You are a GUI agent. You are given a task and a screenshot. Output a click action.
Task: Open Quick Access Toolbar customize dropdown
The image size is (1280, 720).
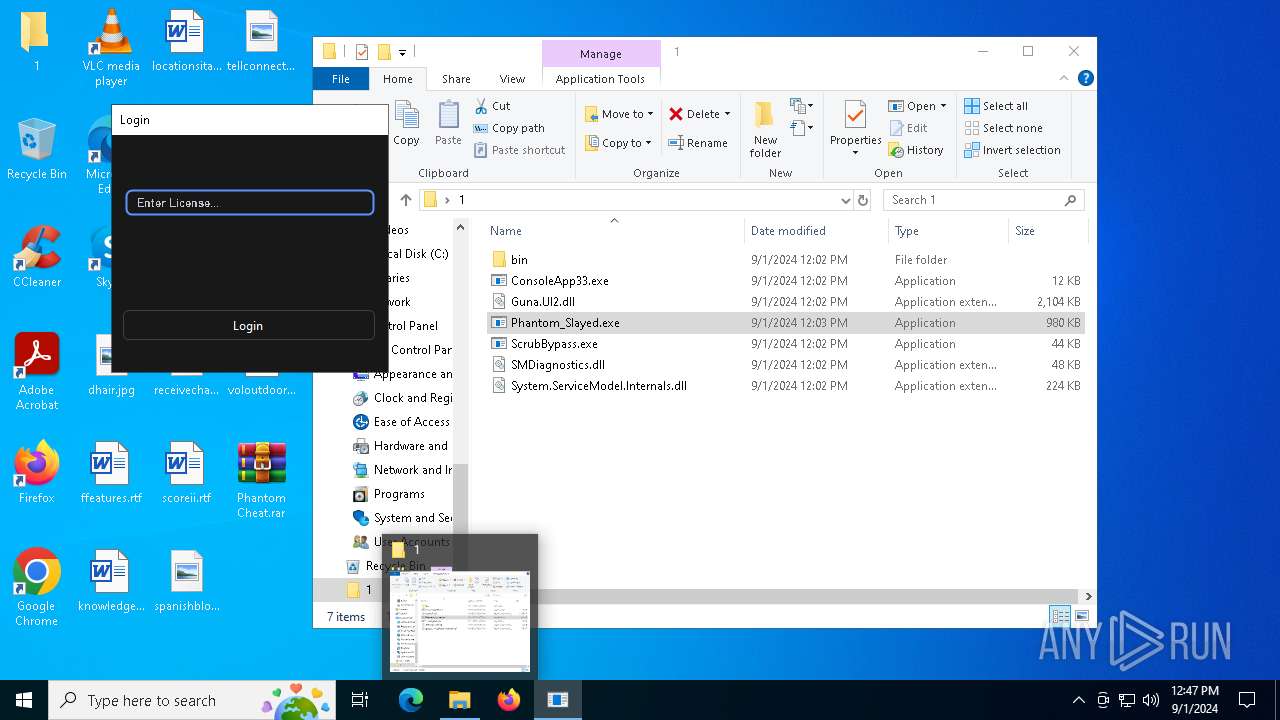click(403, 52)
